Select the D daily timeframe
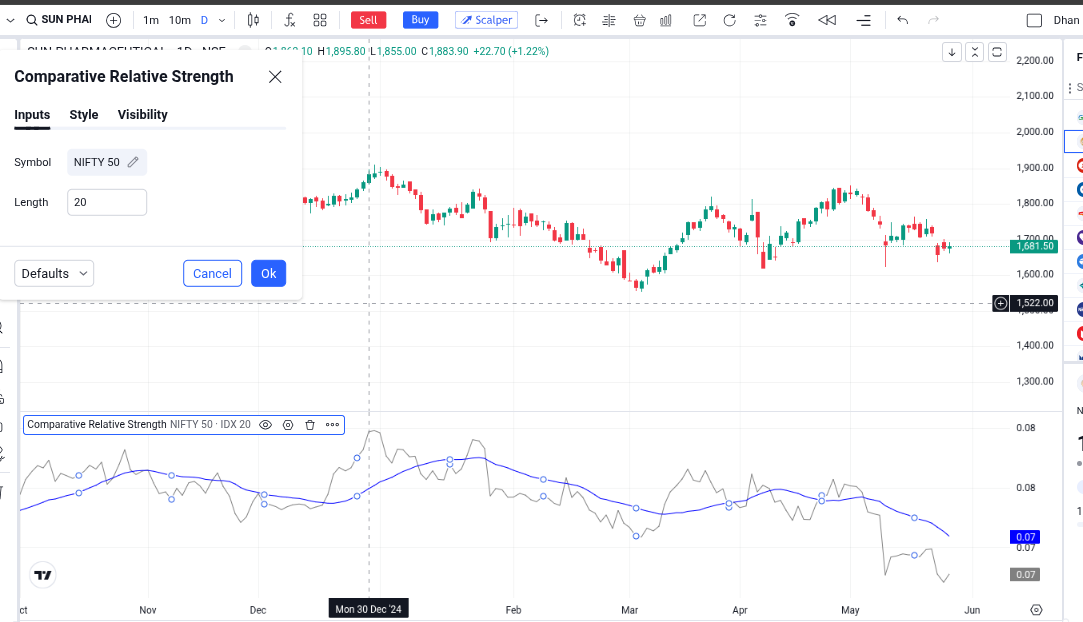Screen dimensions: 1083x622 204,21
